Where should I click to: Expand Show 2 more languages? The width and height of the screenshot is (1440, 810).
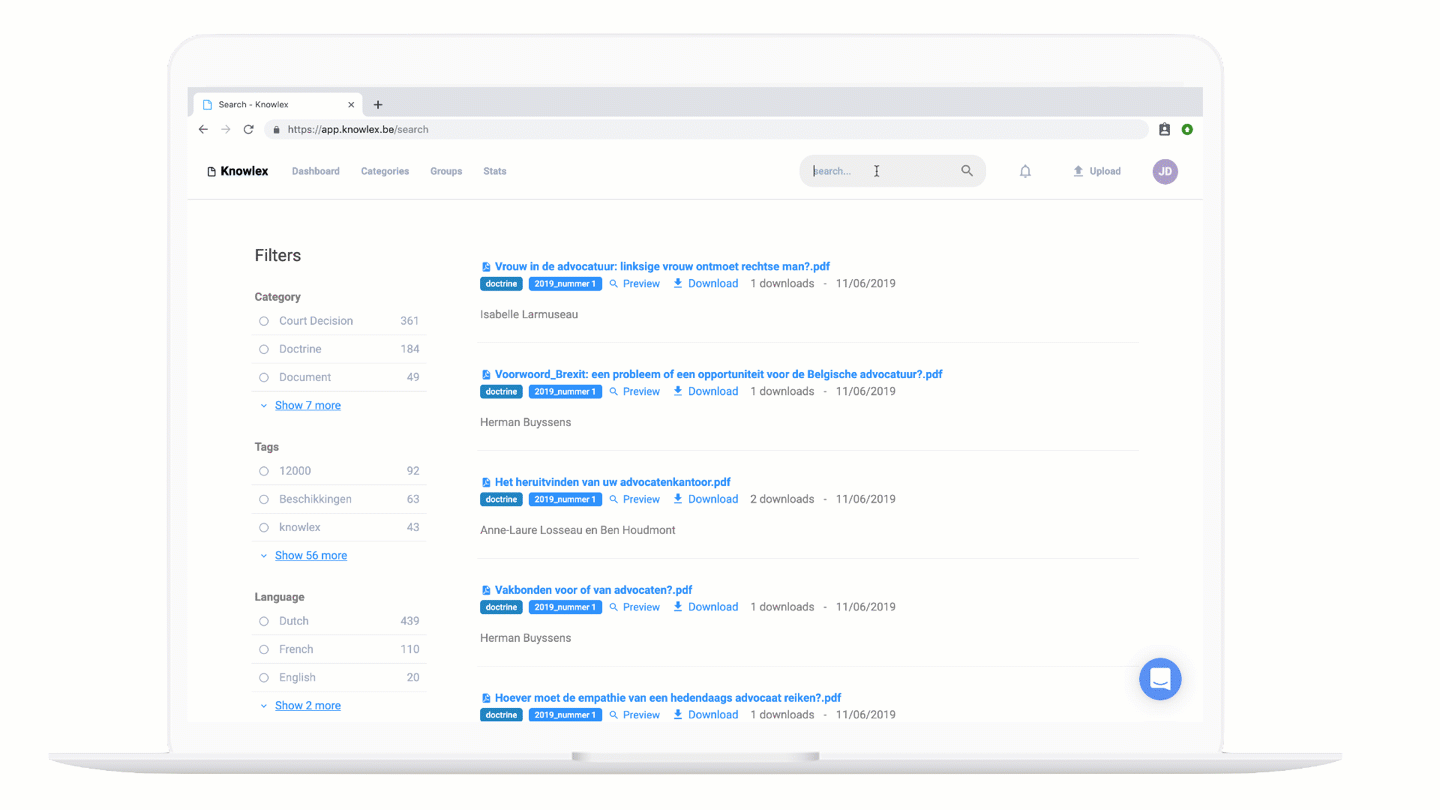point(307,706)
